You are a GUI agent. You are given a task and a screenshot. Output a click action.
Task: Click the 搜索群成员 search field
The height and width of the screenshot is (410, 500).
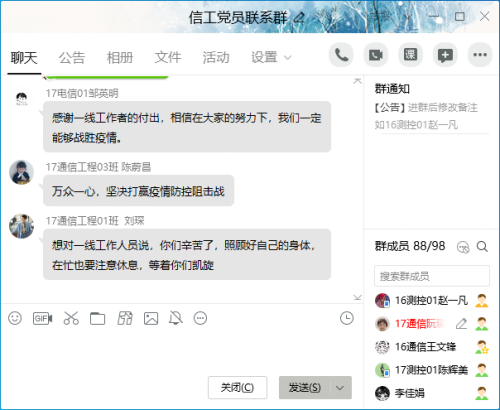(432, 276)
